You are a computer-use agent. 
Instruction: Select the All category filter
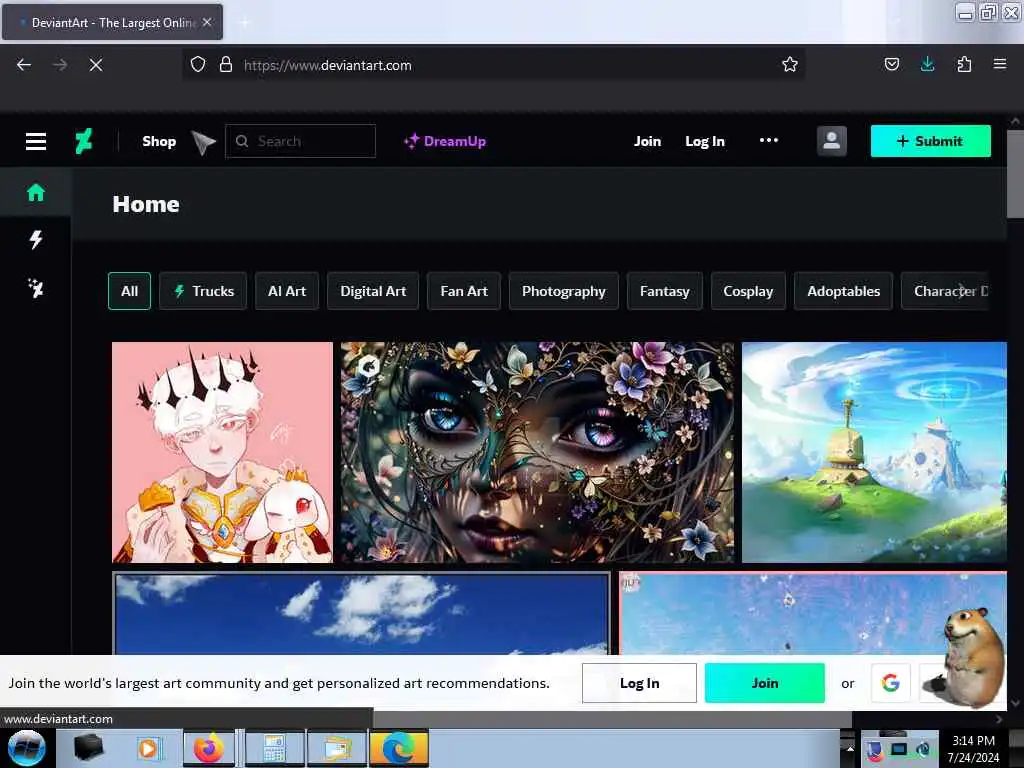(129, 291)
